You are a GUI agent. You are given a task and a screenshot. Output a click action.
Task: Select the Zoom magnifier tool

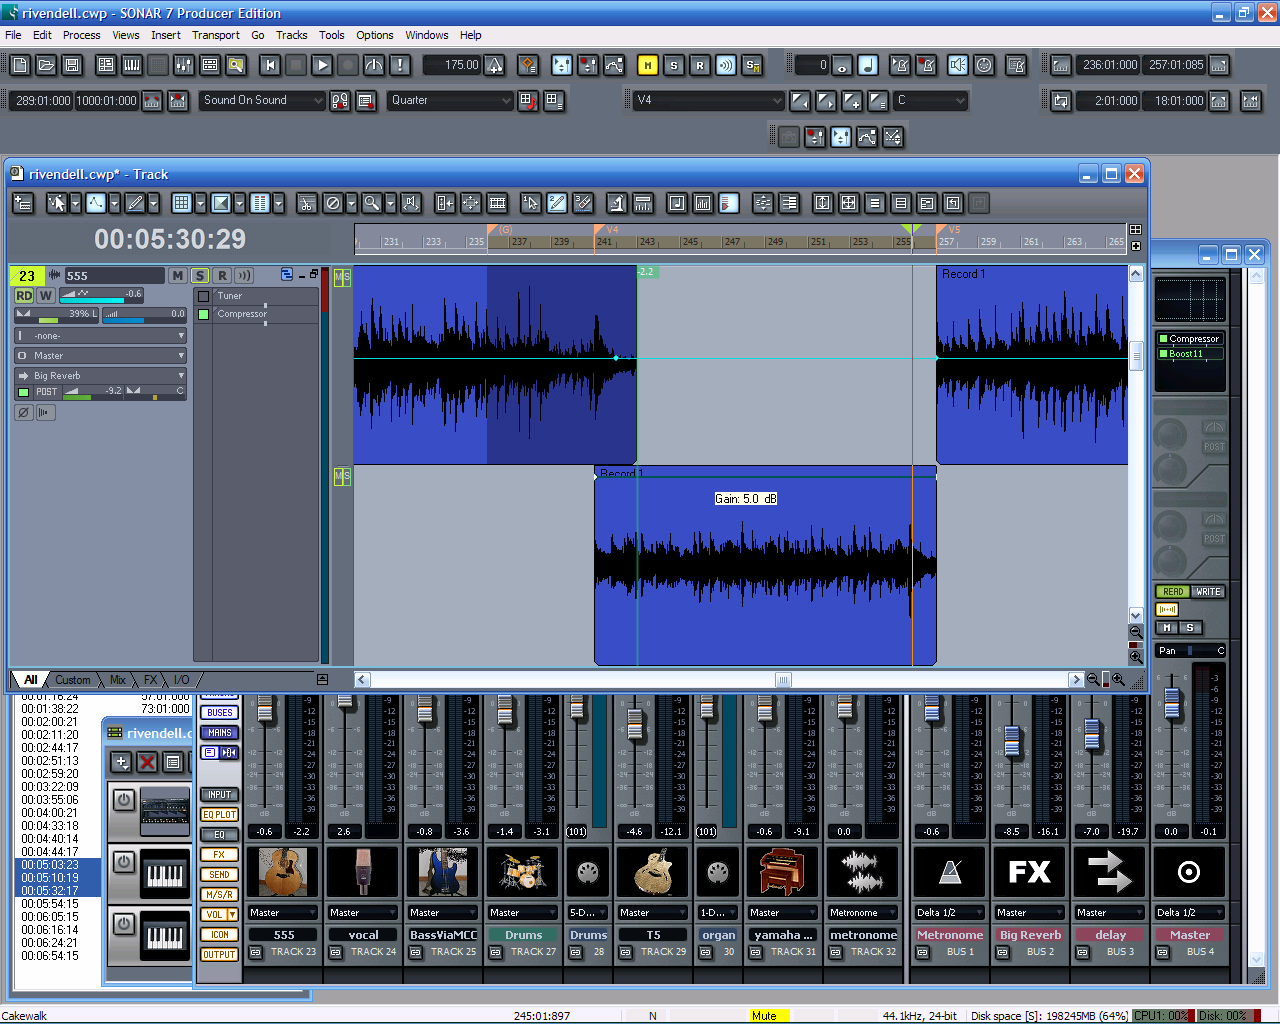(371, 203)
